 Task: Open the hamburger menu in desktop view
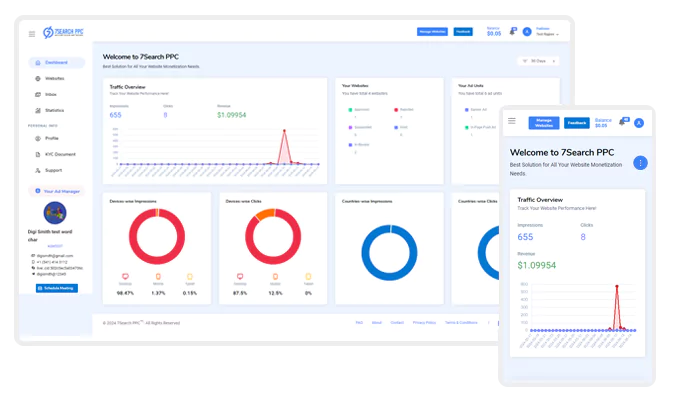pos(32,34)
